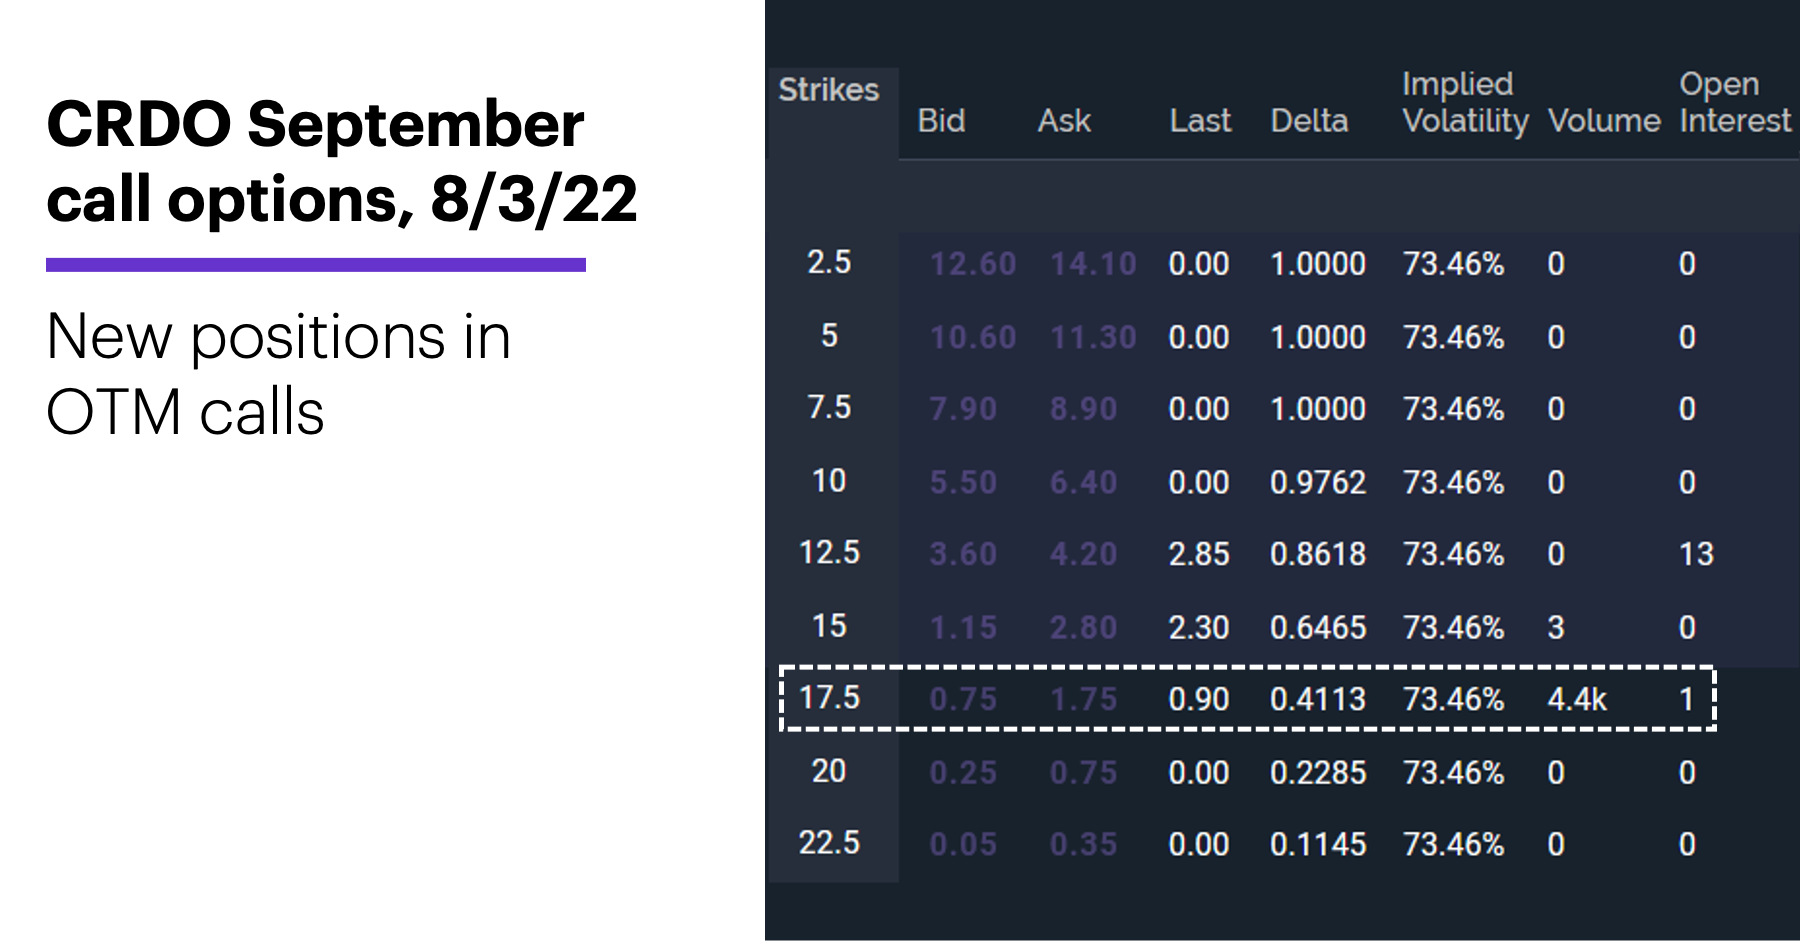Click the Implied Volatility column header
The width and height of the screenshot is (1800, 941).
pyautogui.click(x=1465, y=102)
